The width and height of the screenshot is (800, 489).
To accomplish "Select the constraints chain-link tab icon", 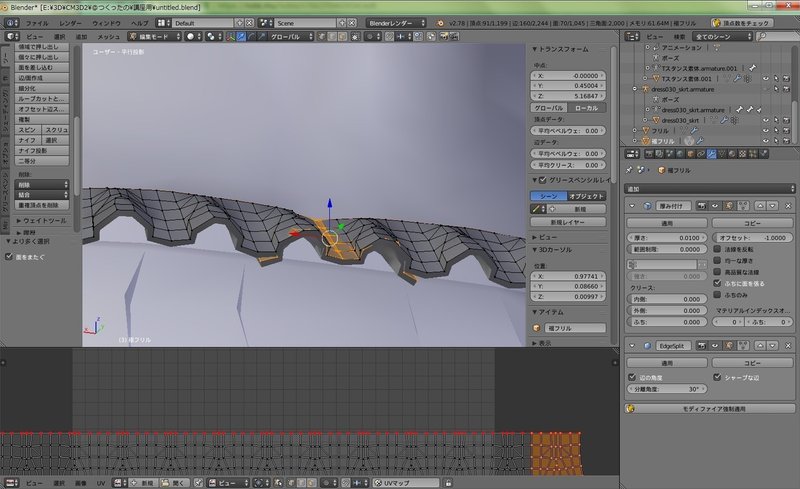I will [x=701, y=154].
